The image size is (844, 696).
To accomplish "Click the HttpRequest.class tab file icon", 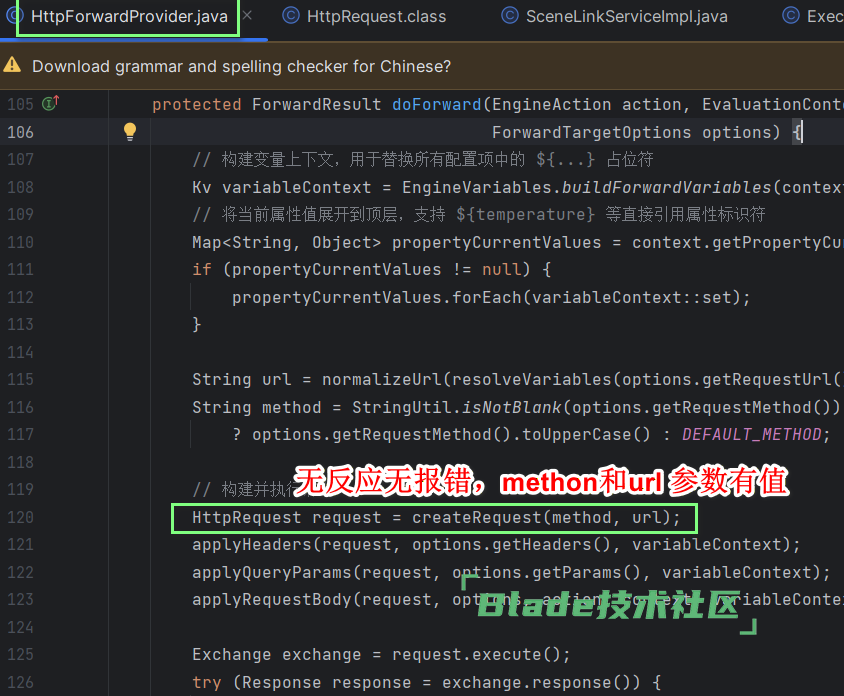I will click(291, 16).
